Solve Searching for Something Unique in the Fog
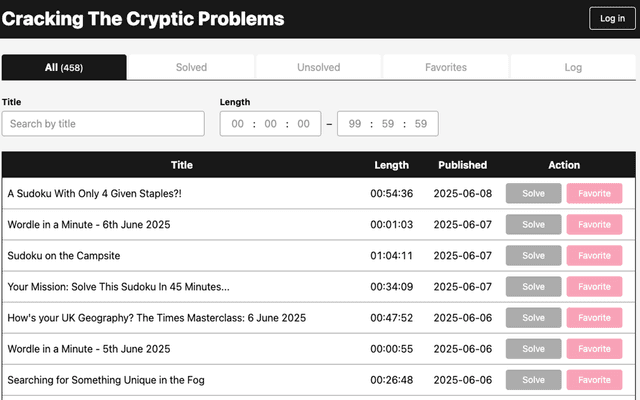The image size is (640, 400). (533, 380)
